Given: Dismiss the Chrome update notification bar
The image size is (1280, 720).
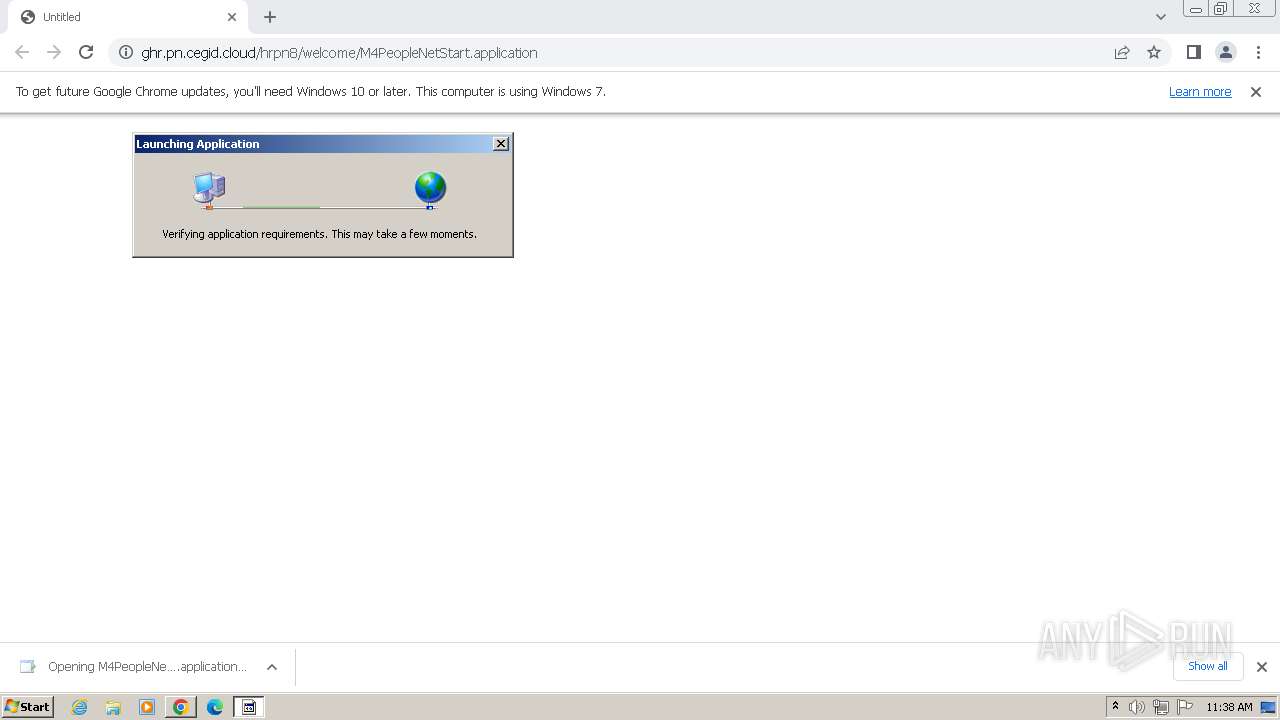Looking at the screenshot, I should tap(1256, 91).
